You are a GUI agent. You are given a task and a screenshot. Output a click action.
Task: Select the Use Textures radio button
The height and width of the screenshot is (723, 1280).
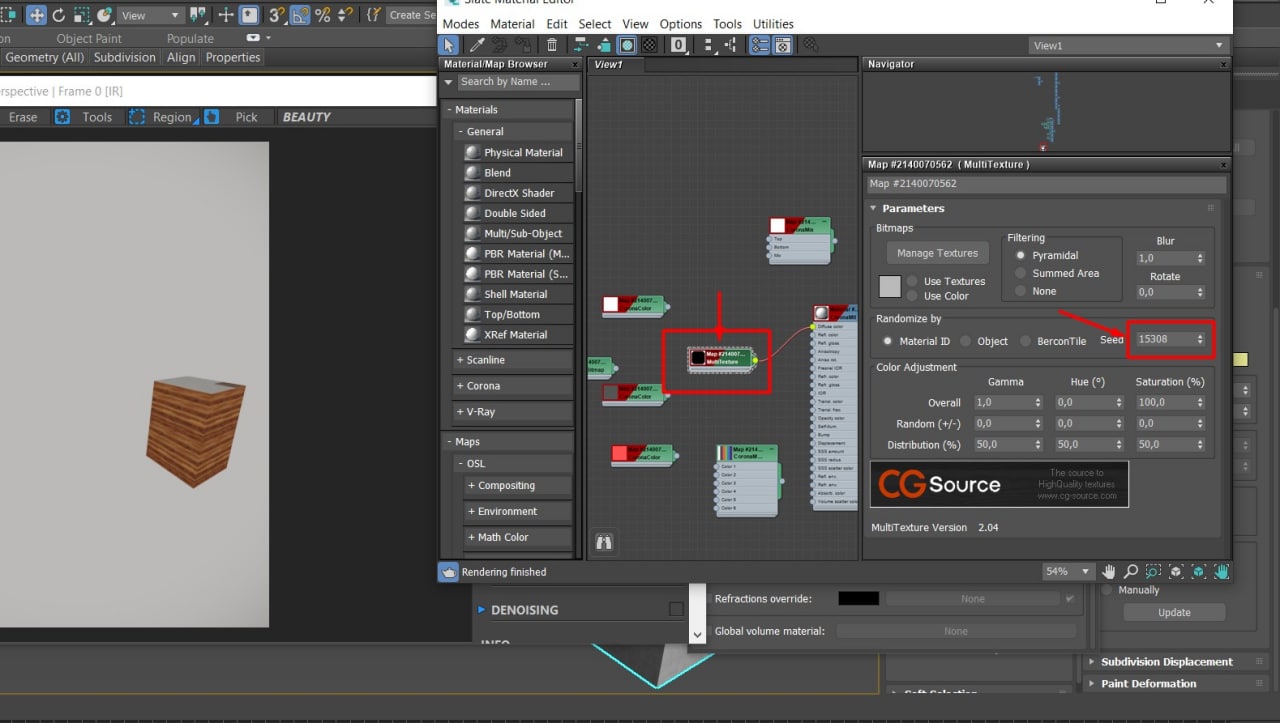[912, 281]
